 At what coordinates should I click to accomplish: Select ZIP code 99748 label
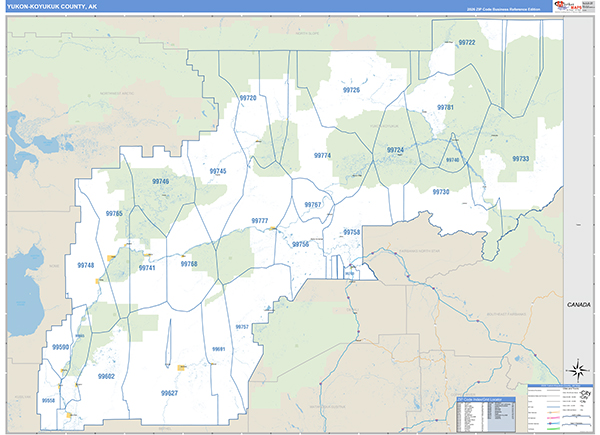pyautogui.click(x=85, y=265)
